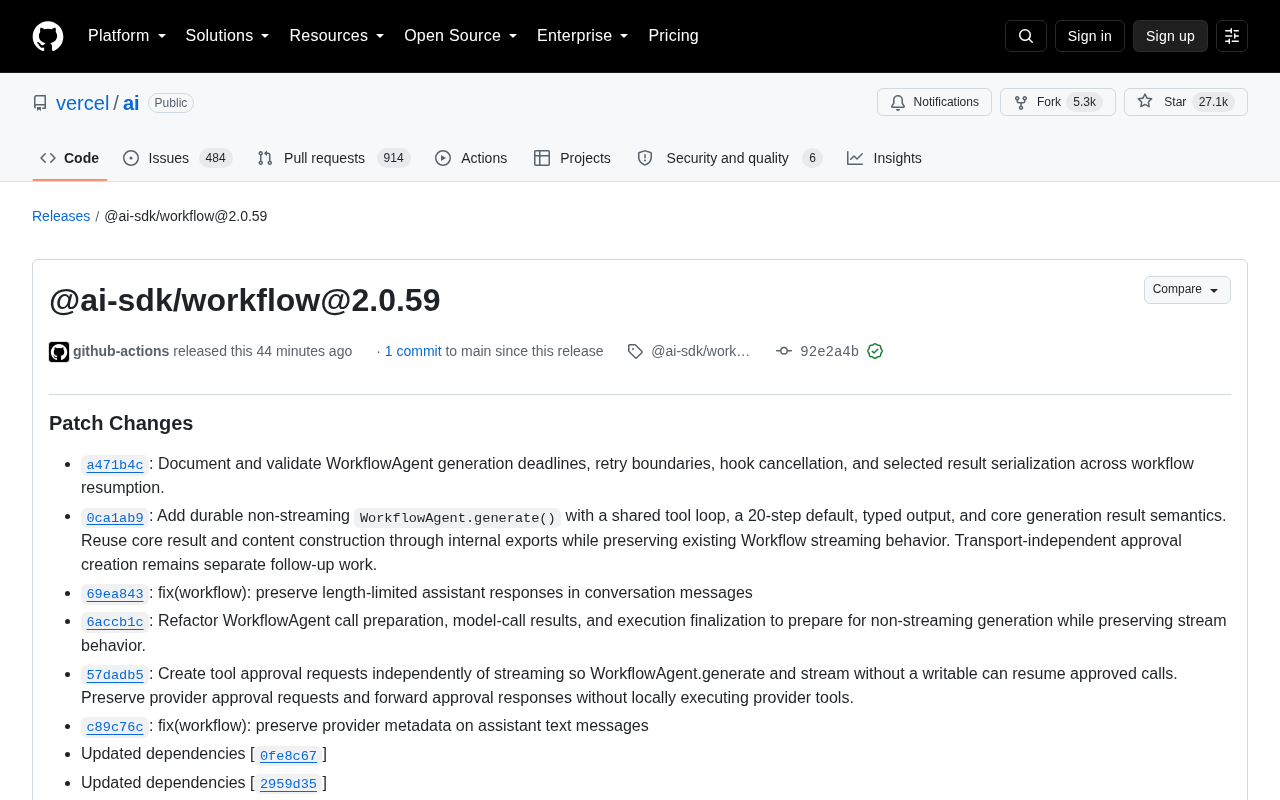Open commit 0ca1ab9
Image resolution: width=1280 pixels, height=800 pixels.
115,518
